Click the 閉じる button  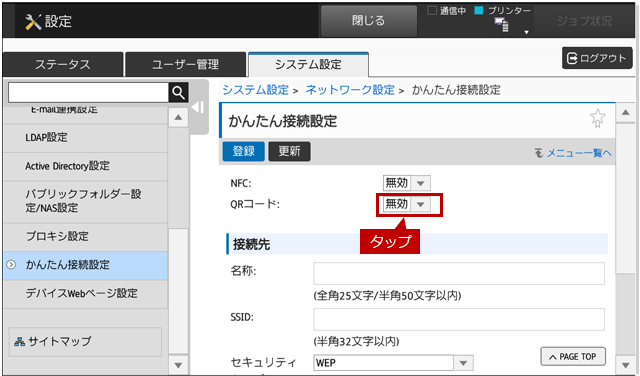pyautogui.click(x=369, y=20)
